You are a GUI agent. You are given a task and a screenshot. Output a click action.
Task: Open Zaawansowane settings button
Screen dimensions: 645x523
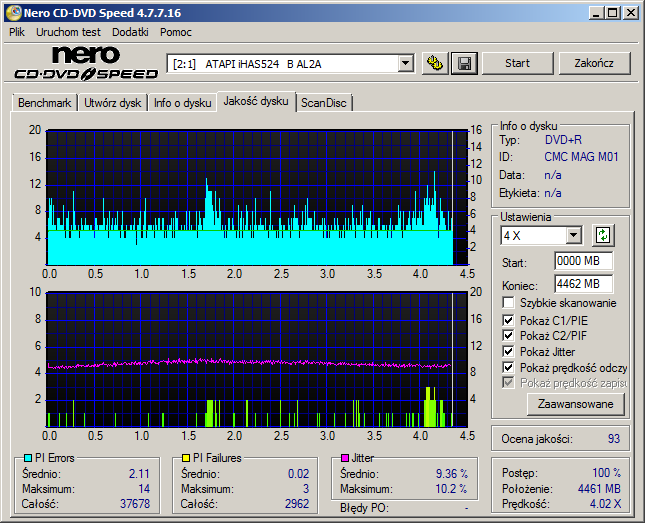575,404
